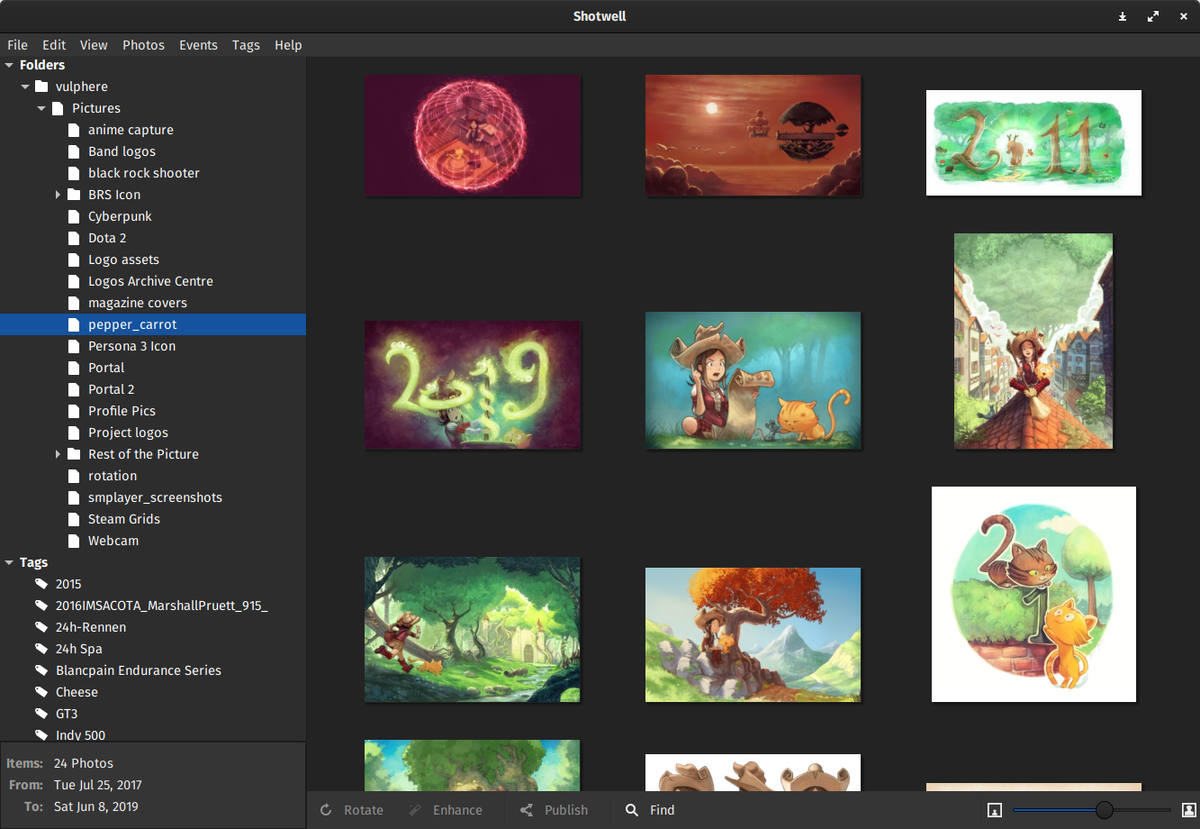Image resolution: width=1200 pixels, height=829 pixels.
Task: Select the 2011 tree numbers thumbnail
Action: click(x=1033, y=143)
